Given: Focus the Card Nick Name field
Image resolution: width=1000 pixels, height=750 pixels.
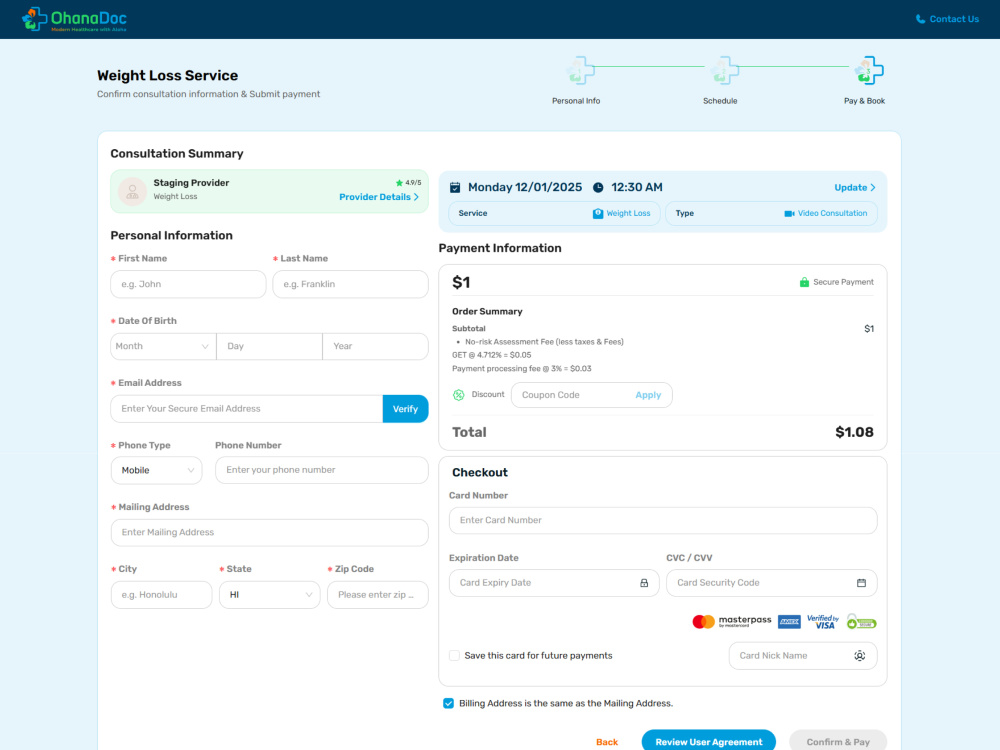Looking at the screenshot, I should tap(803, 656).
